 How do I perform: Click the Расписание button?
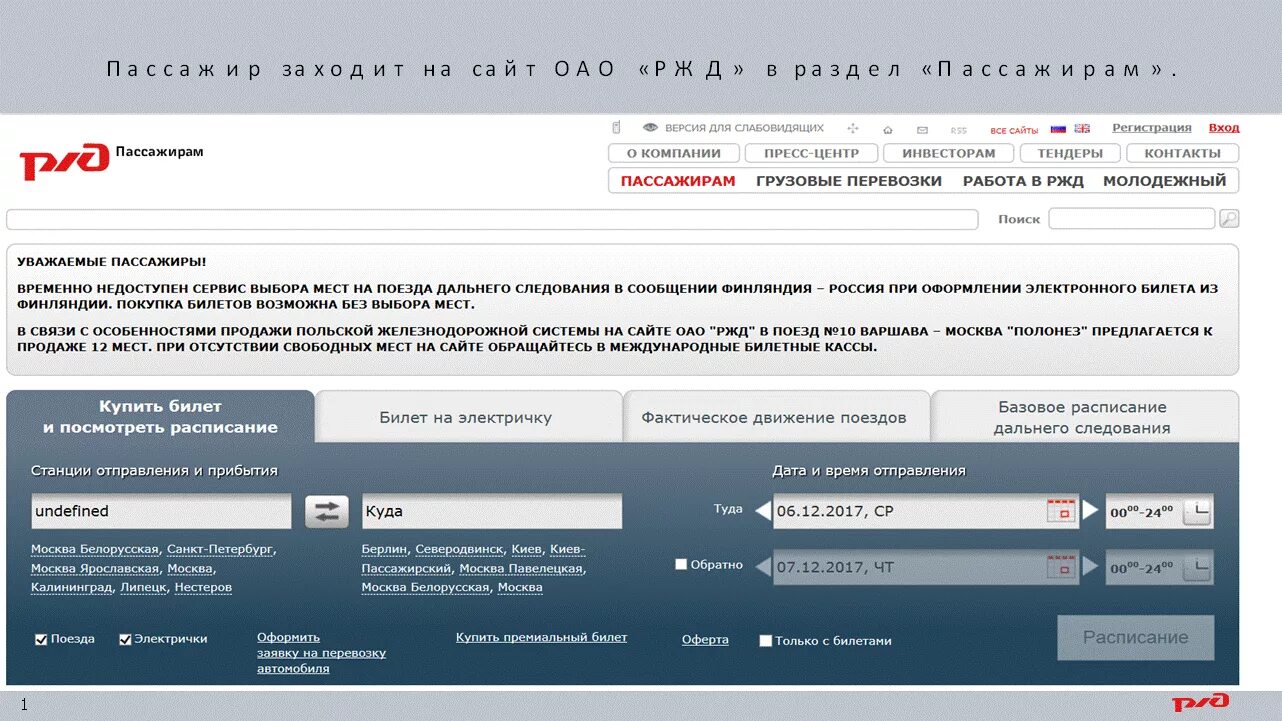pos(1136,637)
